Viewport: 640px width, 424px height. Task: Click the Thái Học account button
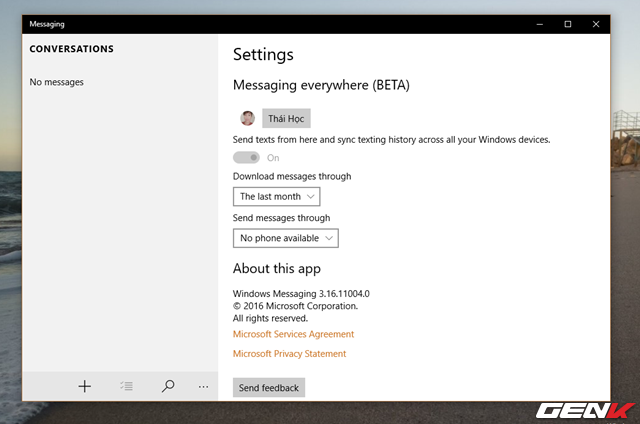[286, 118]
